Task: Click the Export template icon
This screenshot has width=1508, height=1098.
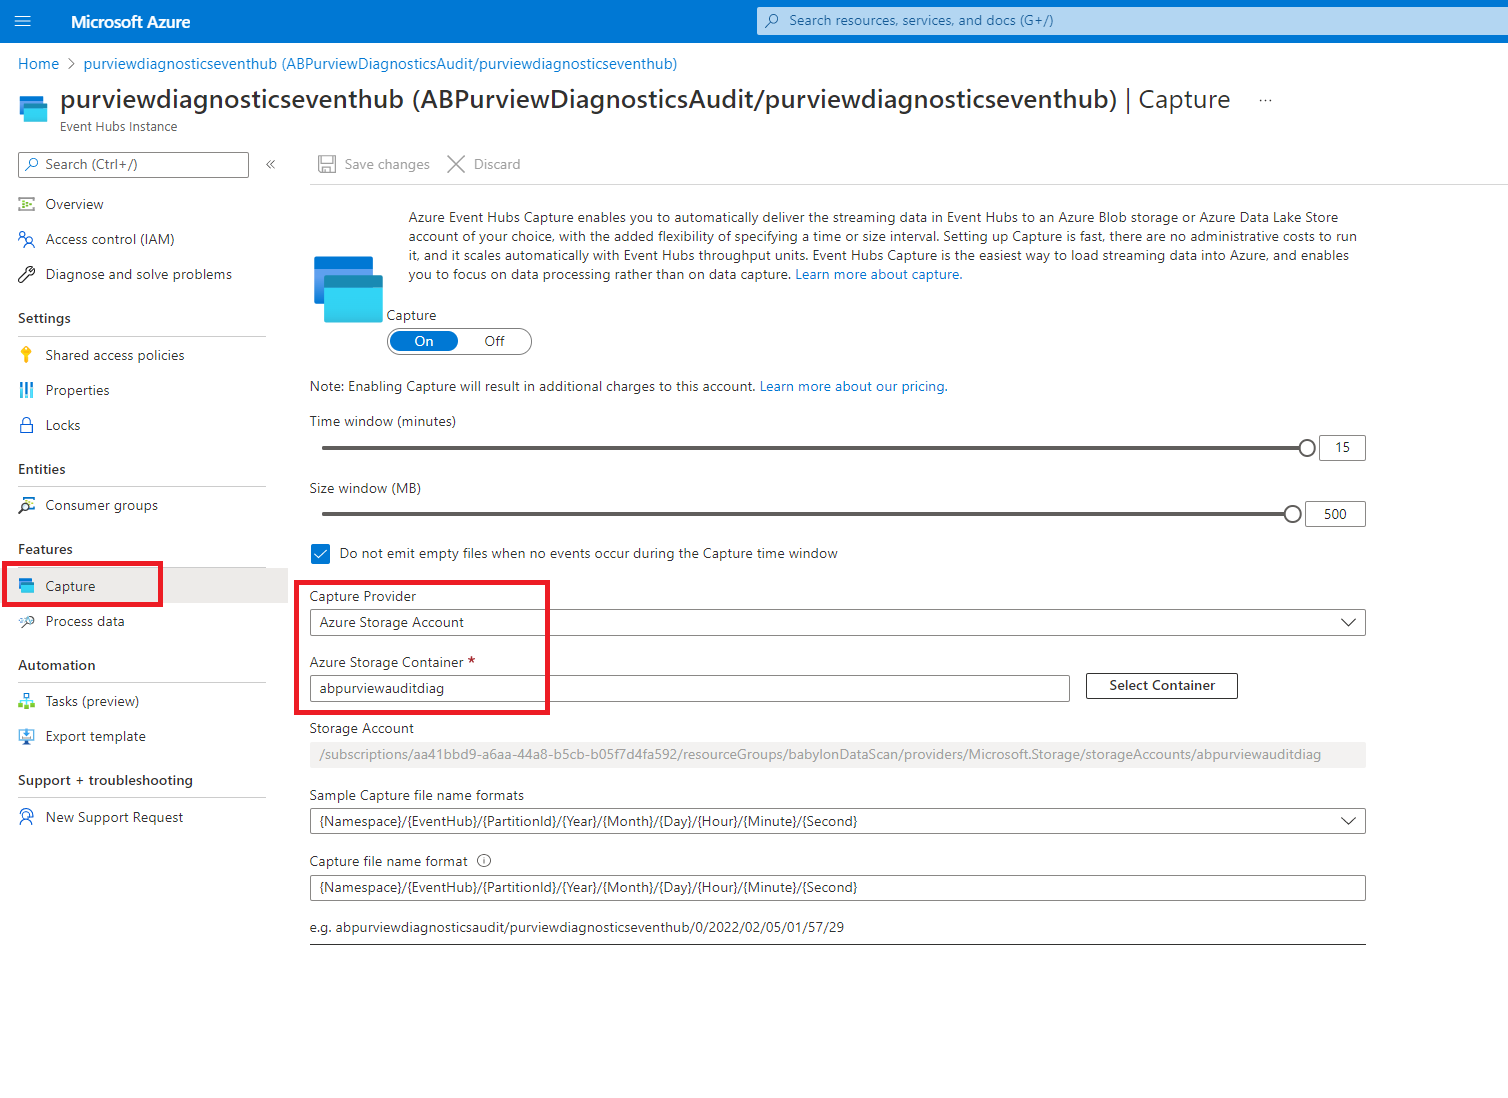Action: point(27,736)
